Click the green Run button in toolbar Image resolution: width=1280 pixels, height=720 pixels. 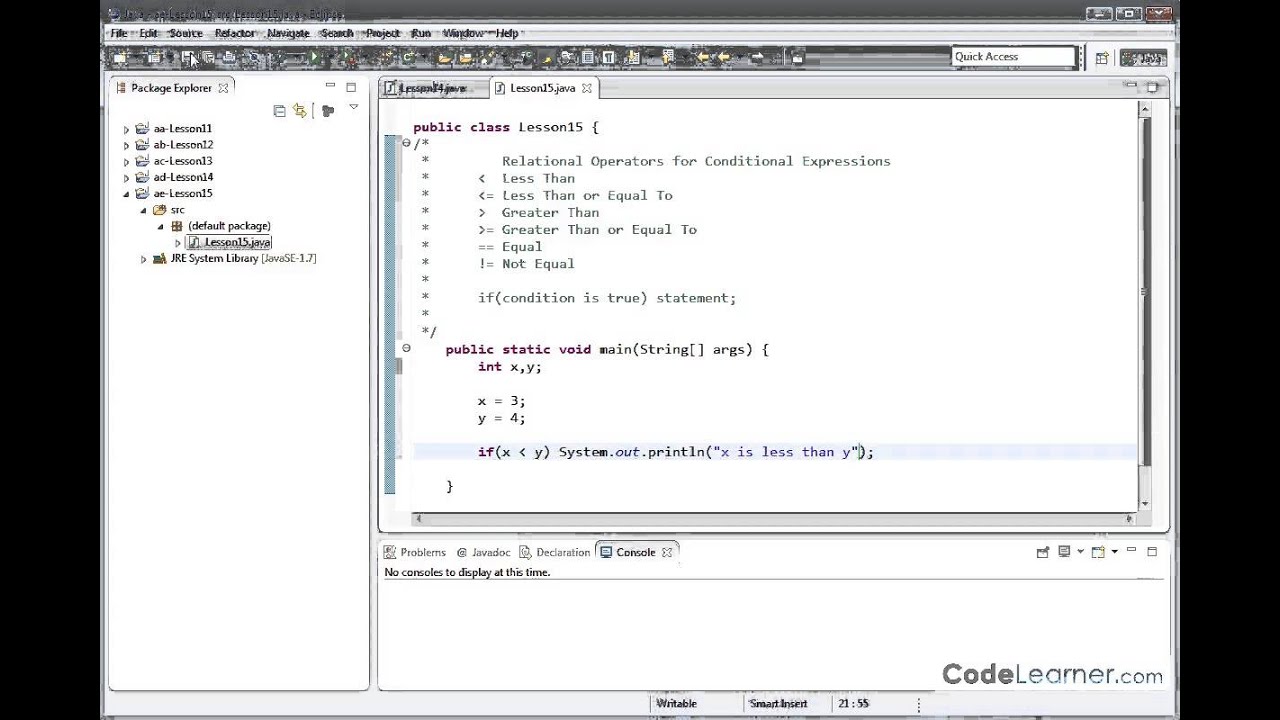click(x=314, y=58)
